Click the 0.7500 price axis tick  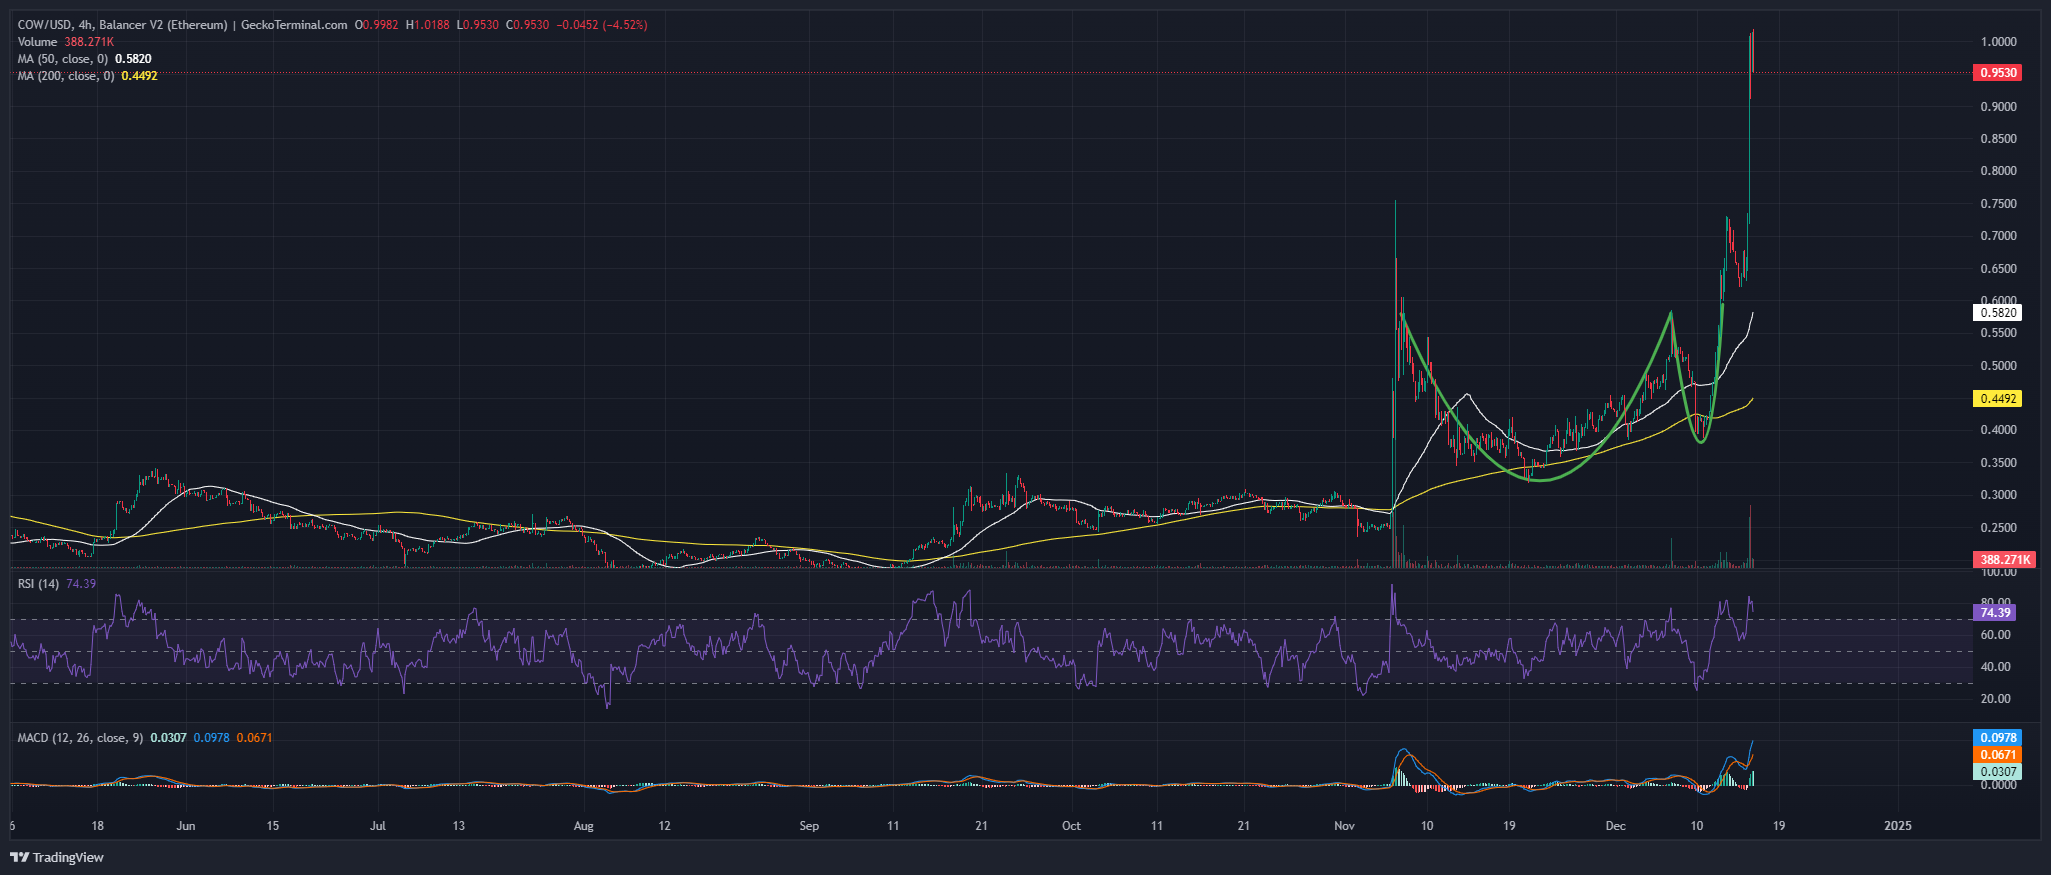[x=1998, y=204]
